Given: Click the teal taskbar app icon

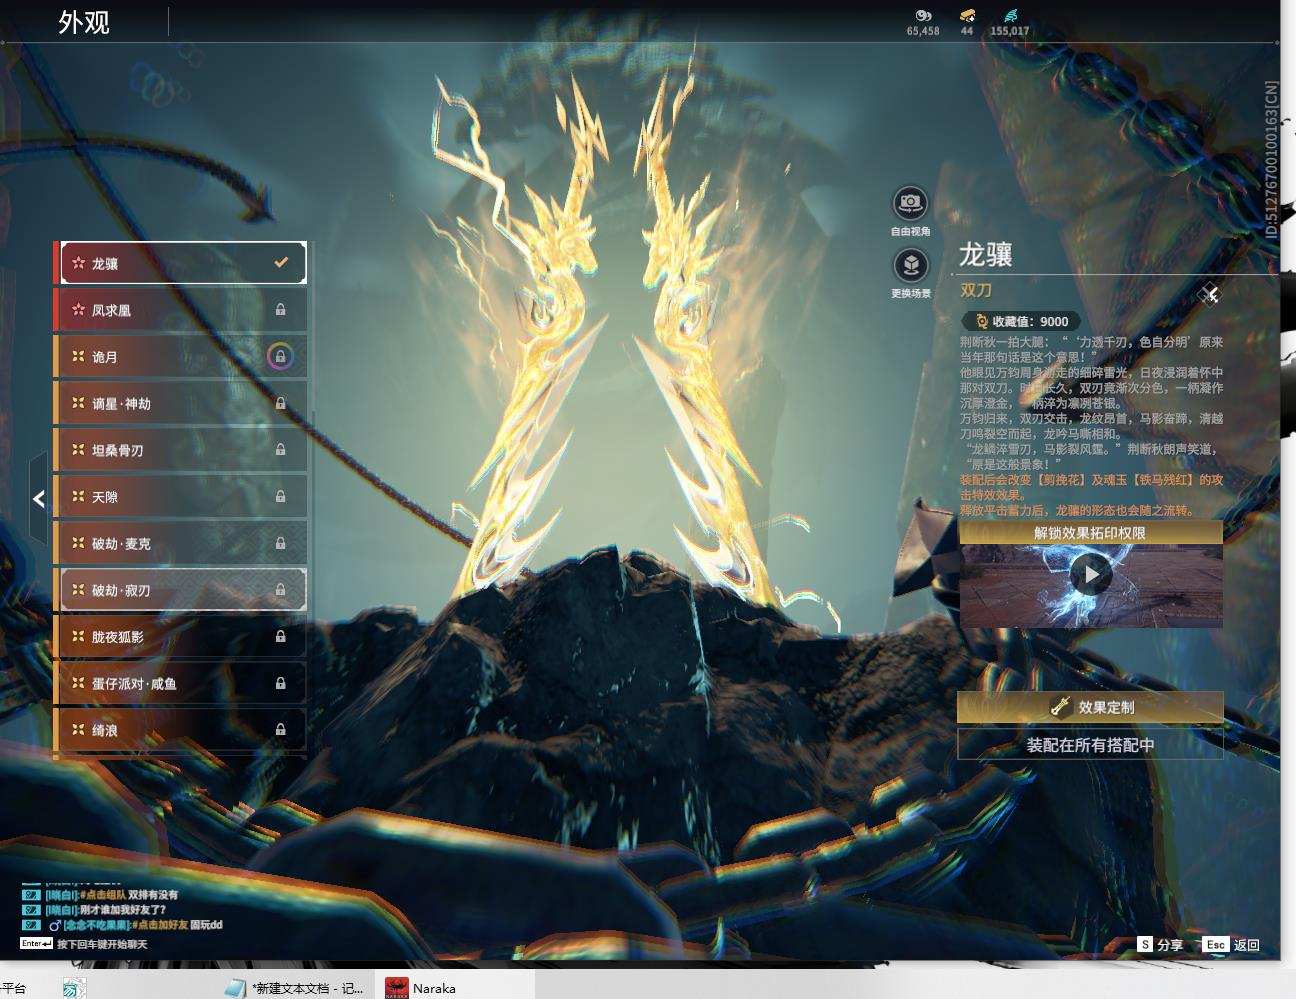Looking at the screenshot, I should [x=74, y=988].
